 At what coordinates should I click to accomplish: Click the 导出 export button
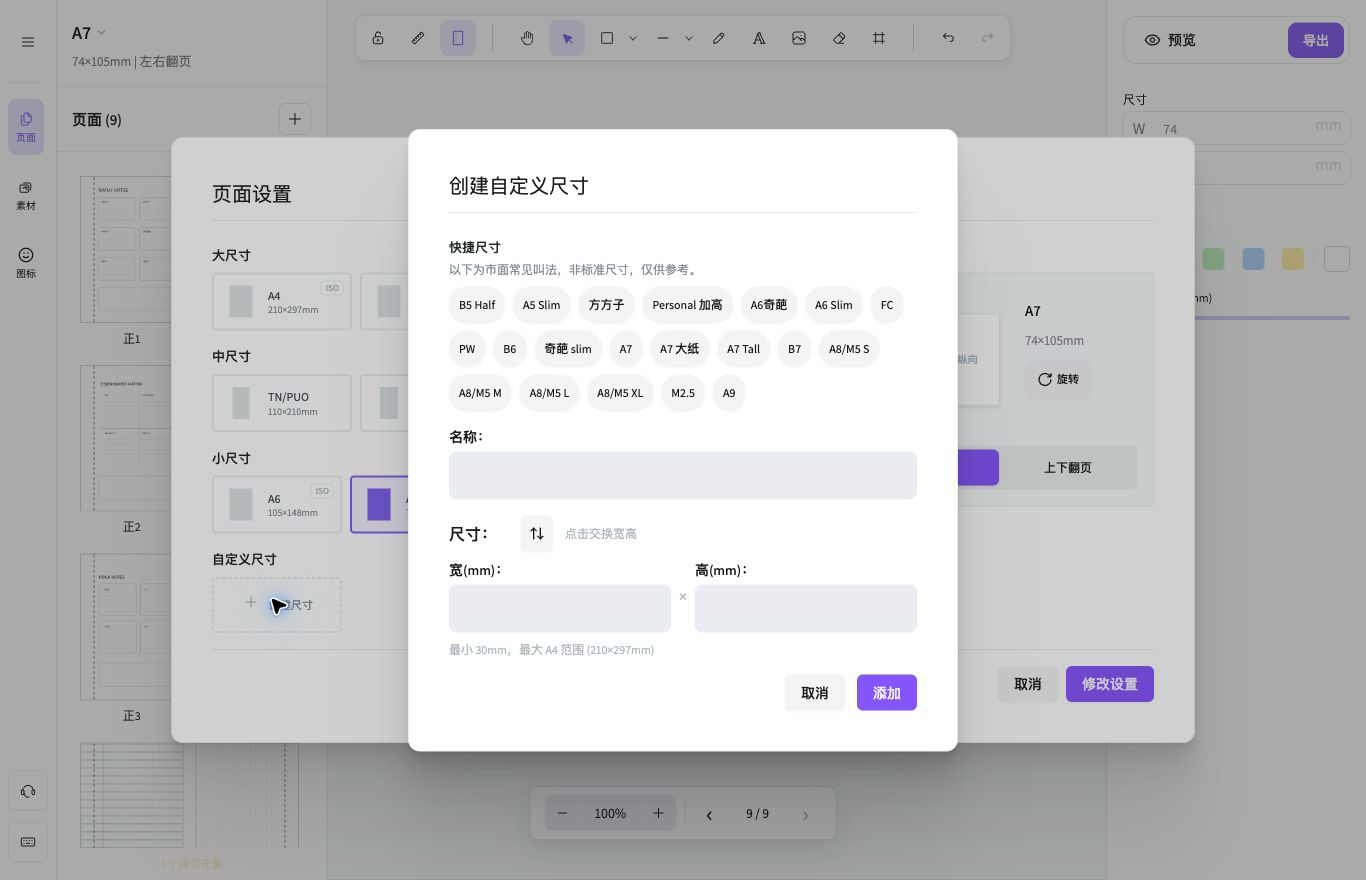pyautogui.click(x=1315, y=40)
